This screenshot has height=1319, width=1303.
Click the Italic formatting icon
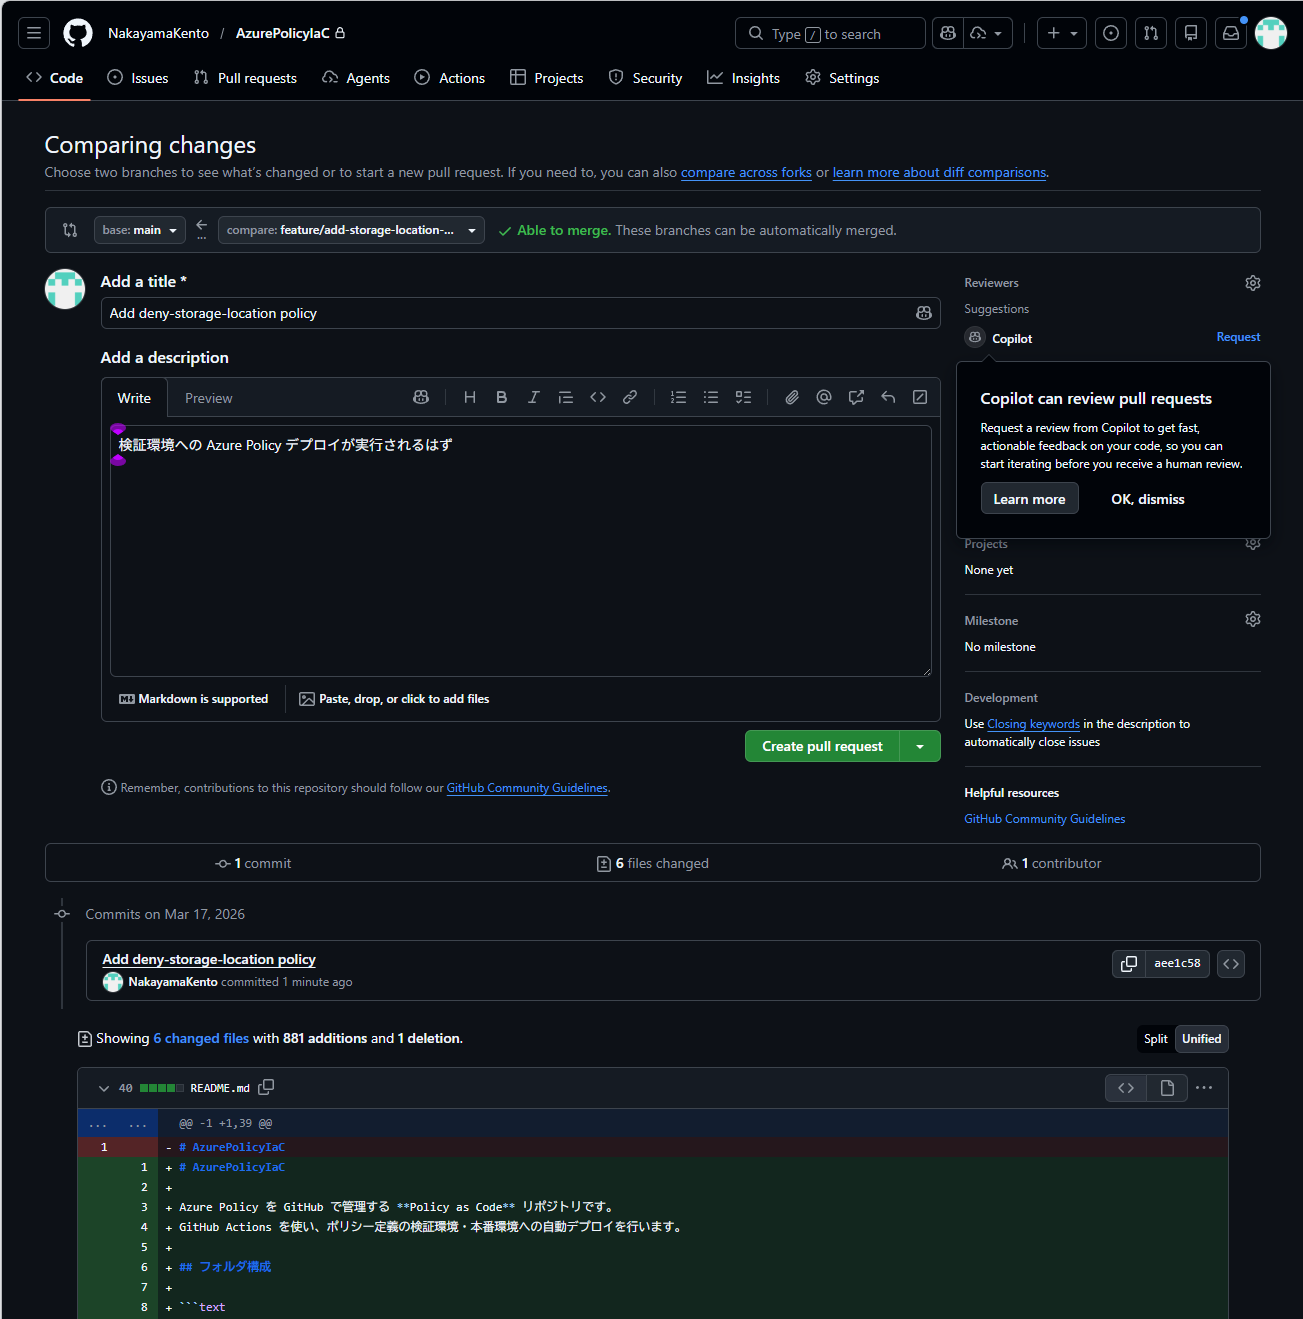click(x=534, y=397)
